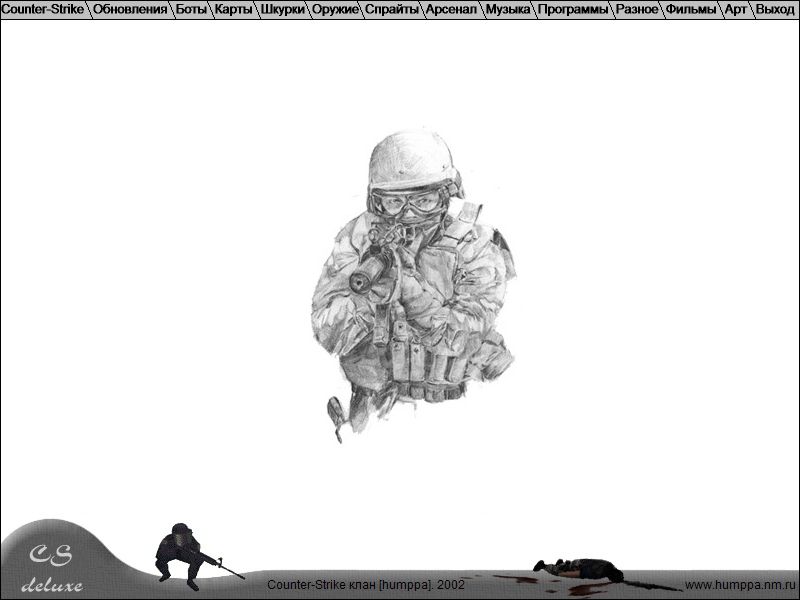Go to the Программы tab
The height and width of the screenshot is (600, 800).
coord(573,9)
